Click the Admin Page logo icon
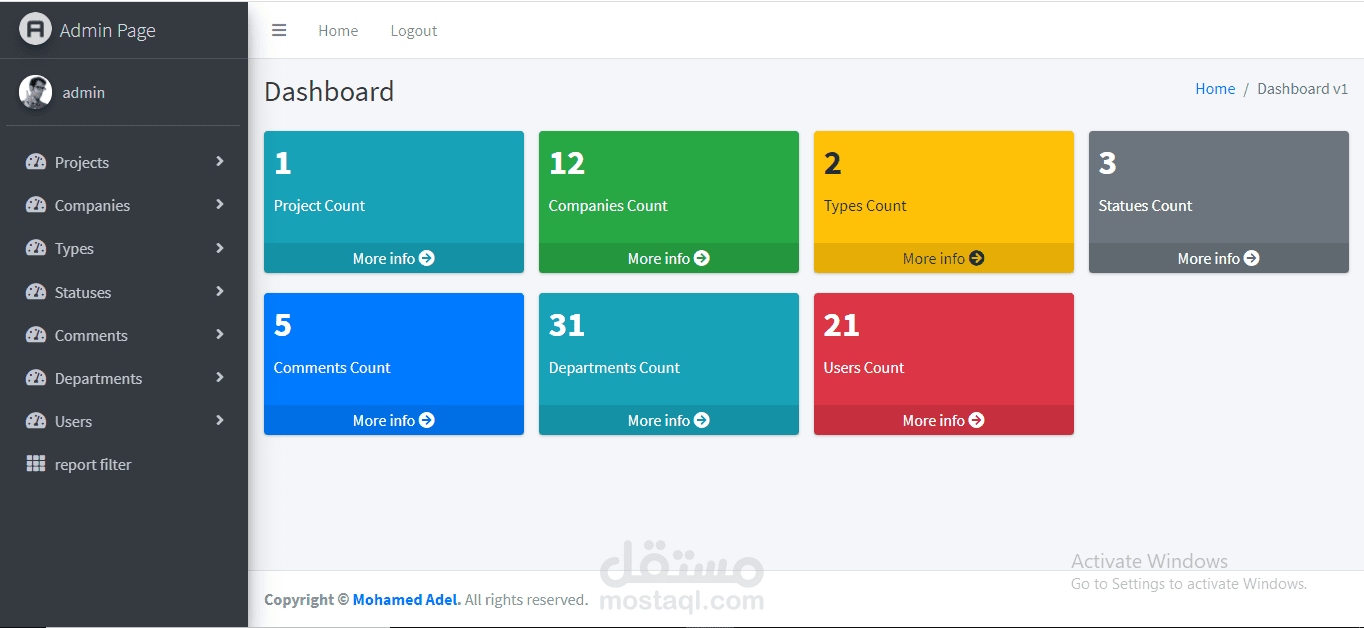The height and width of the screenshot is (628, 1364). coord(35,28)
